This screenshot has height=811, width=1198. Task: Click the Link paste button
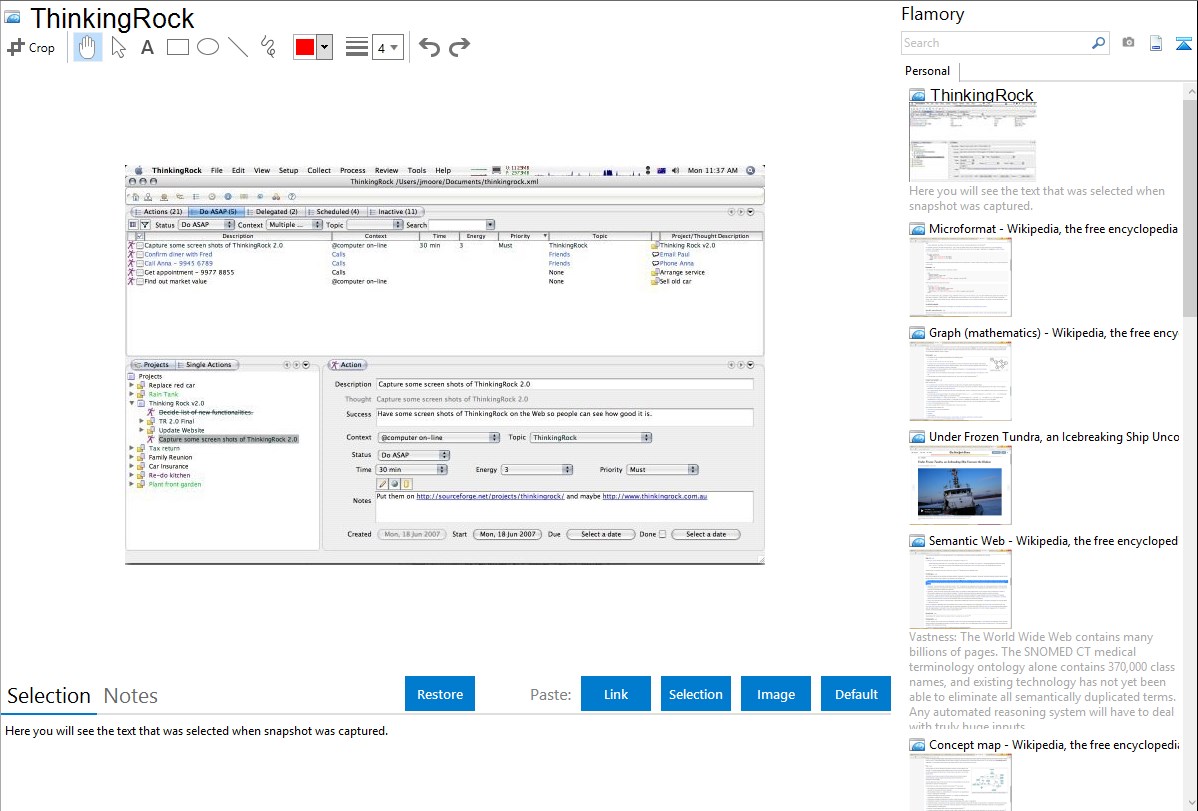[616, 694]
